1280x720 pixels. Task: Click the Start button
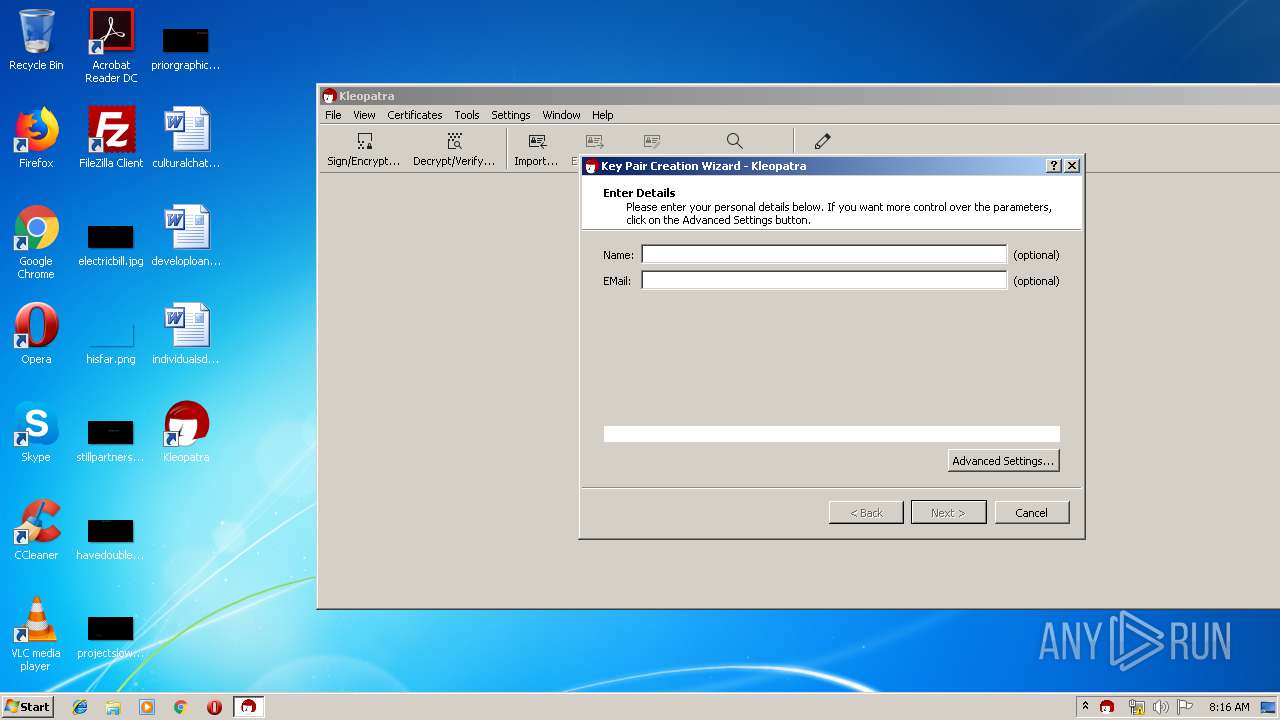click(27, 707)
